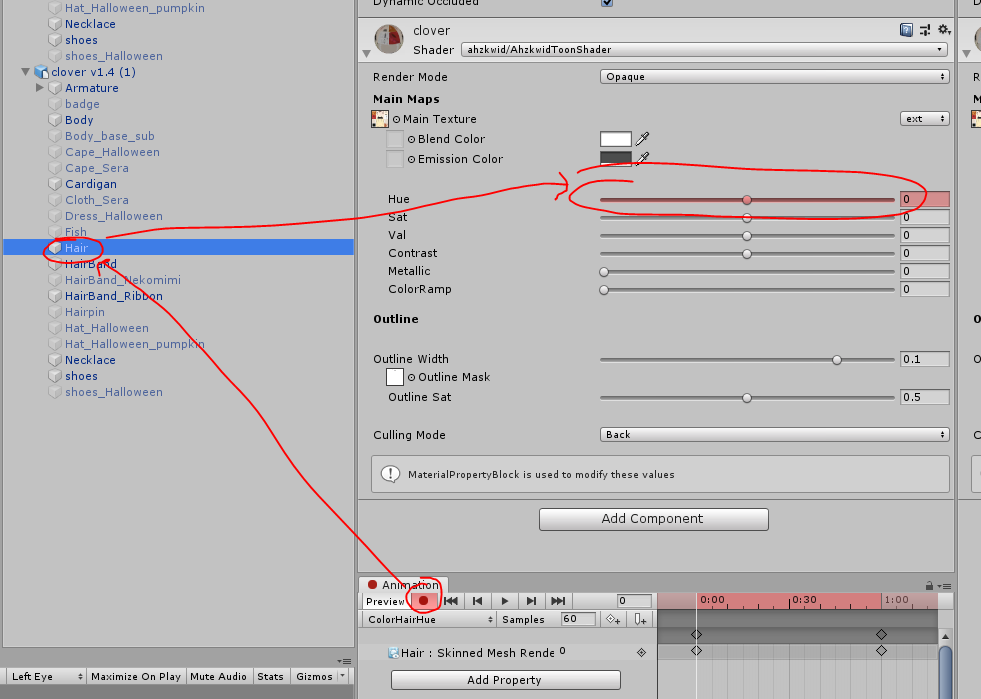Click Add Component button
Image resolution: width=981 pixels, height=699 pixels.
tap(654, 519)
